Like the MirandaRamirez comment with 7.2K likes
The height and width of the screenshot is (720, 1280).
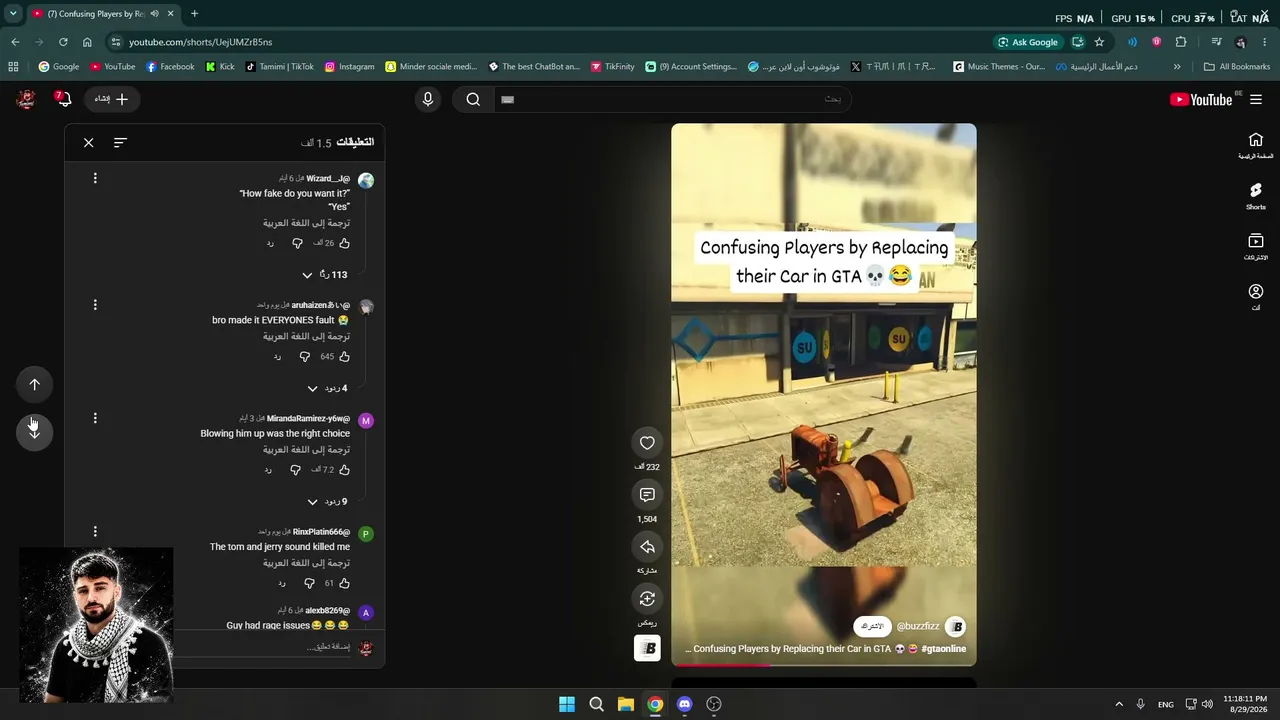(344, 470)
